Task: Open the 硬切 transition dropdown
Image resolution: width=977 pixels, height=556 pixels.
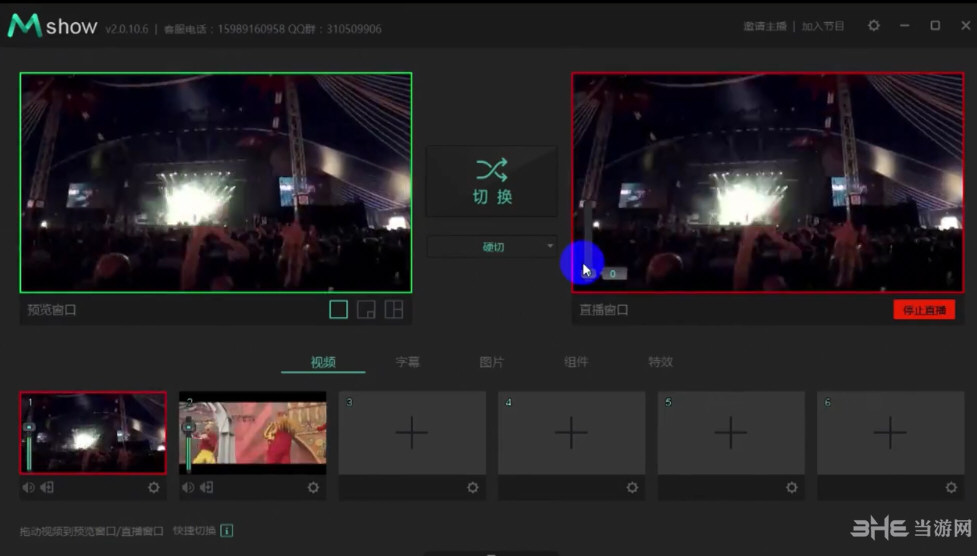Action: coord(491,246)
